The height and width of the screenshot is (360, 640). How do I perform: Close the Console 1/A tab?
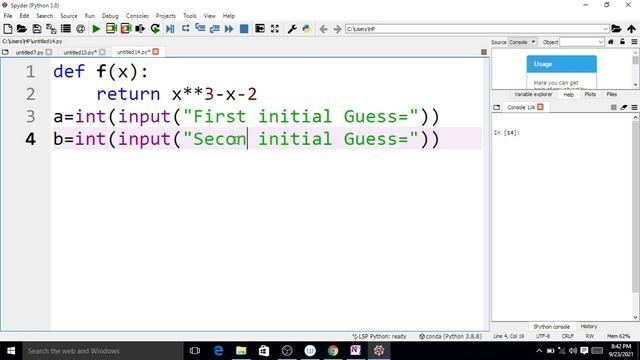540,107
